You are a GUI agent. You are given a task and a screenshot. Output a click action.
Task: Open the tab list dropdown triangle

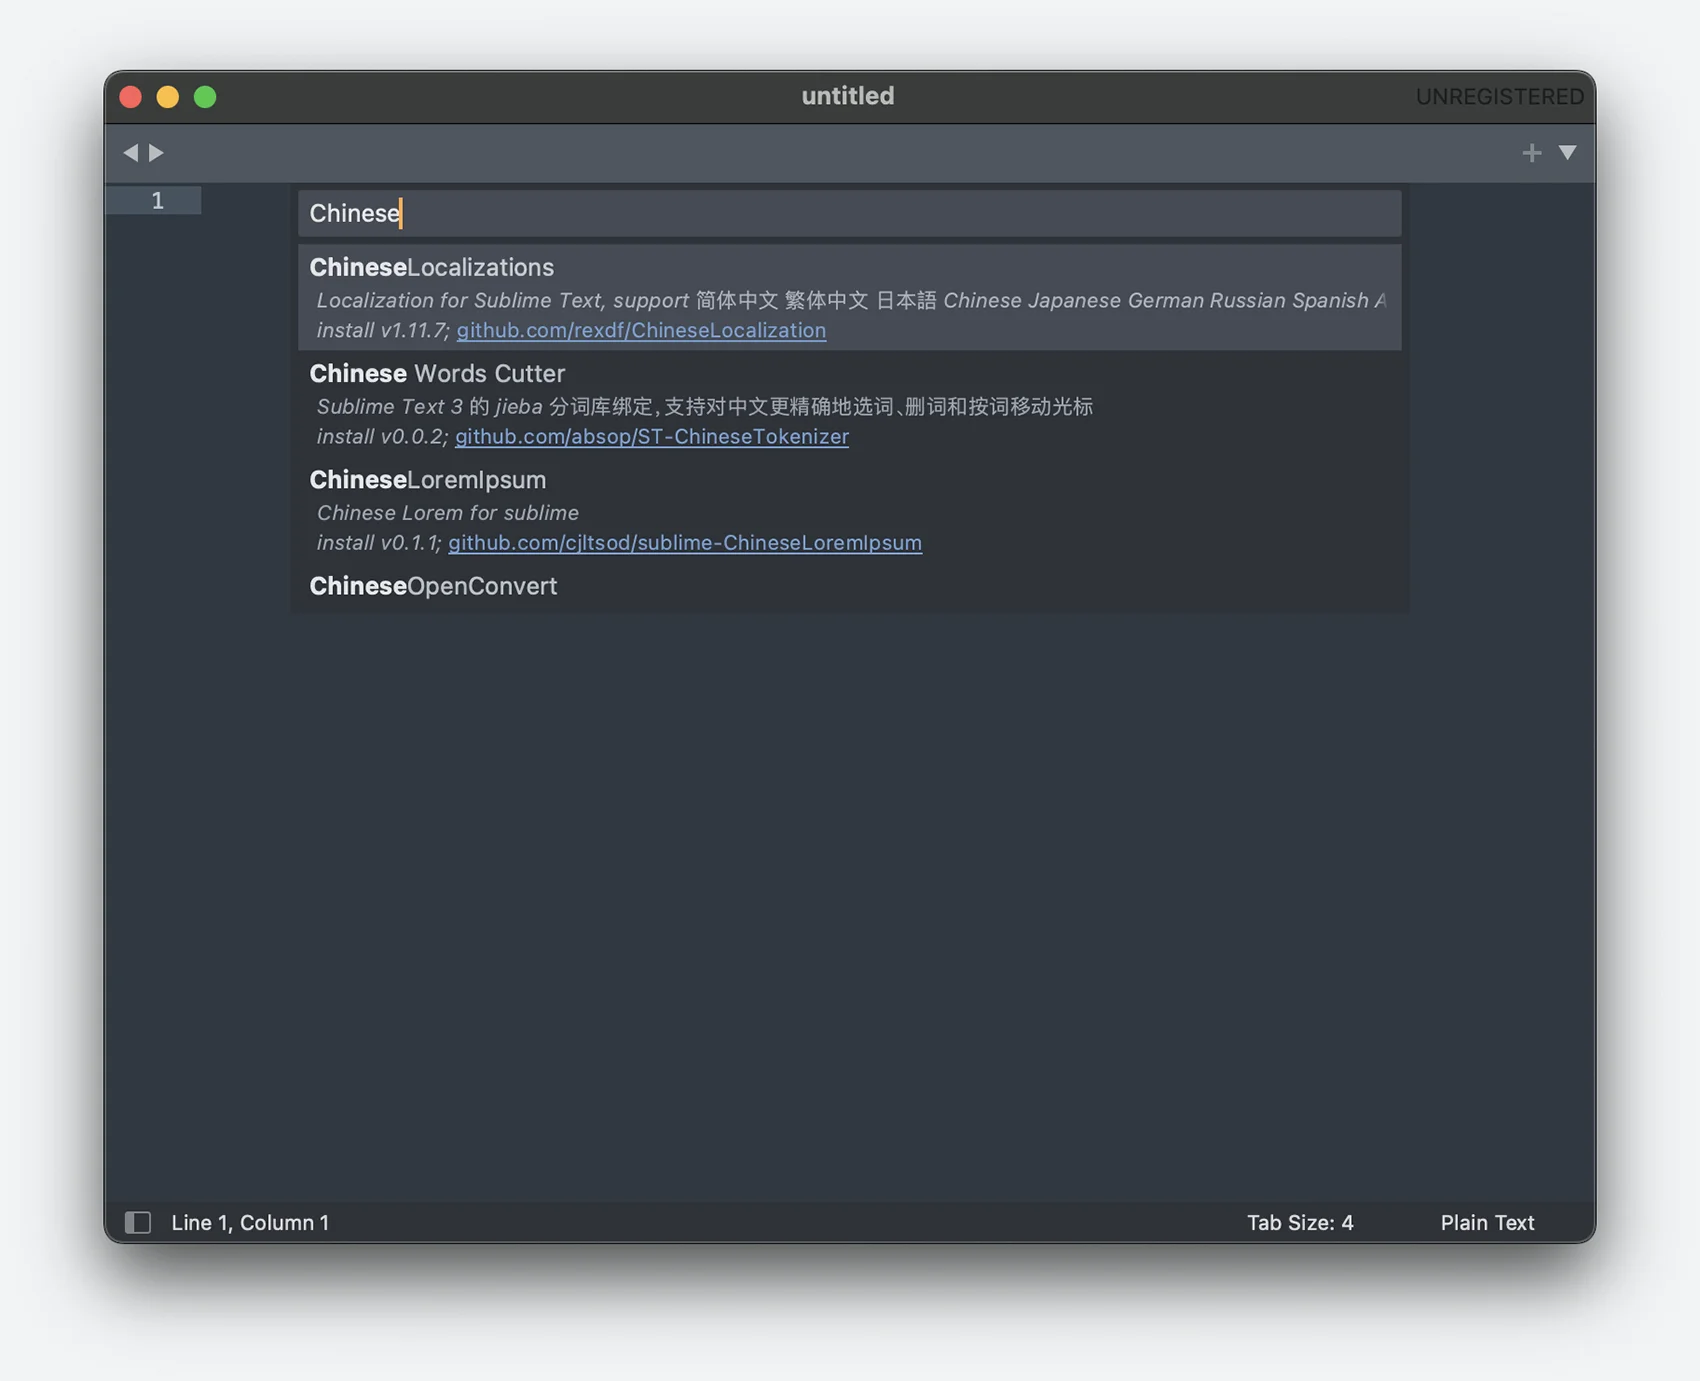point(1567,152)
